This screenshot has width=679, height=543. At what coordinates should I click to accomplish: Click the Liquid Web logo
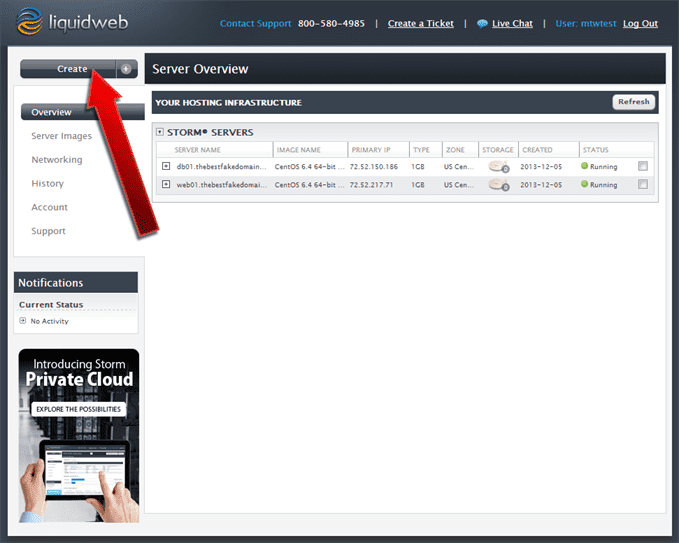[x=72, y=22]
